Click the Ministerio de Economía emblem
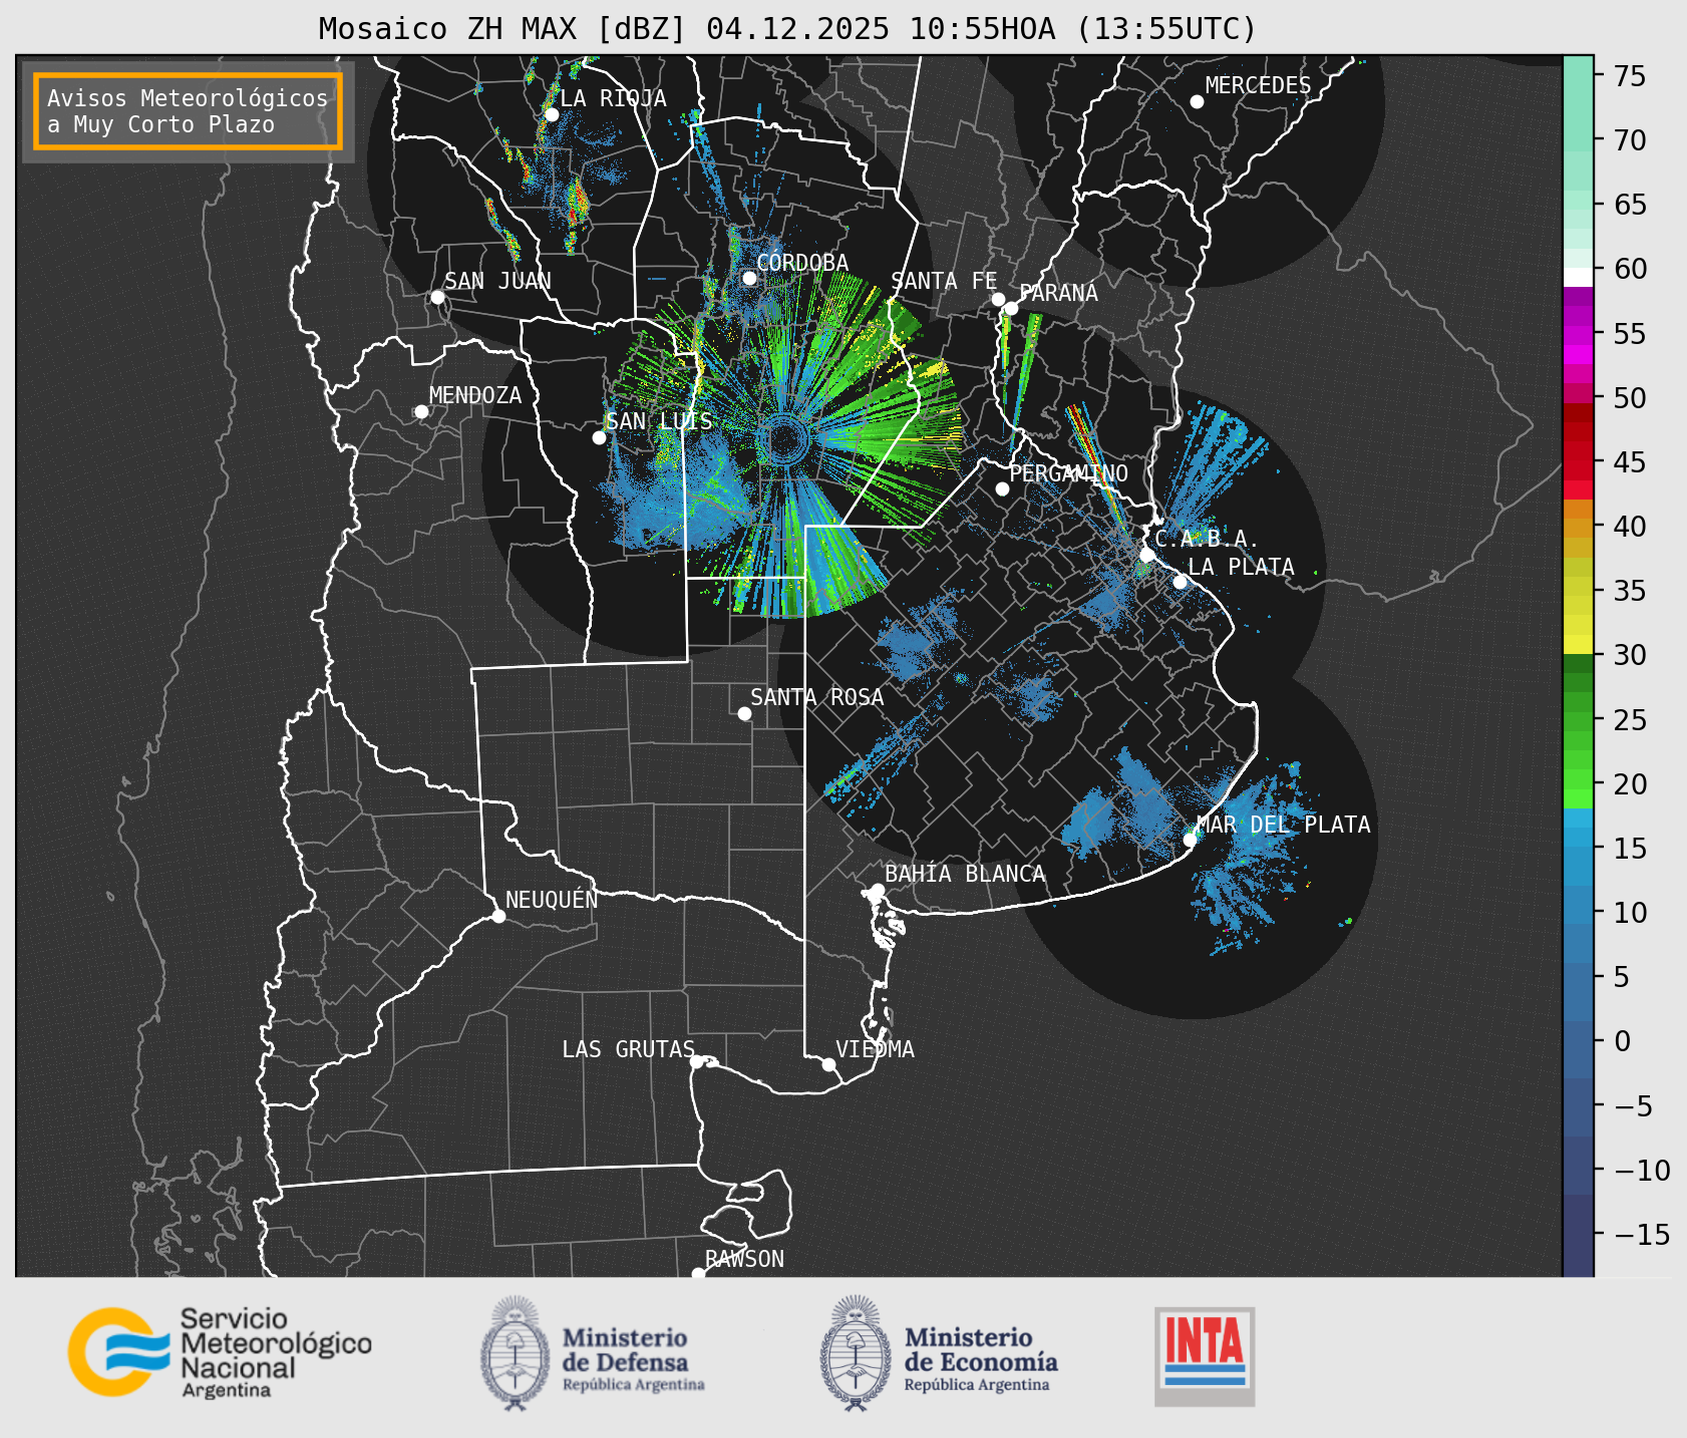The width and height of the screenshot is (1687, 1438). (x=855, y=1353)
